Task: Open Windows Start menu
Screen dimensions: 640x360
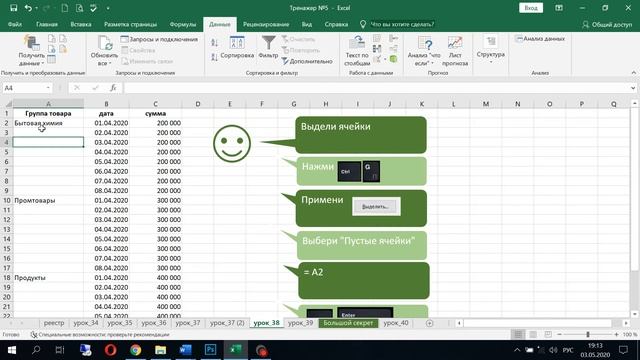Action: (11, 350)
